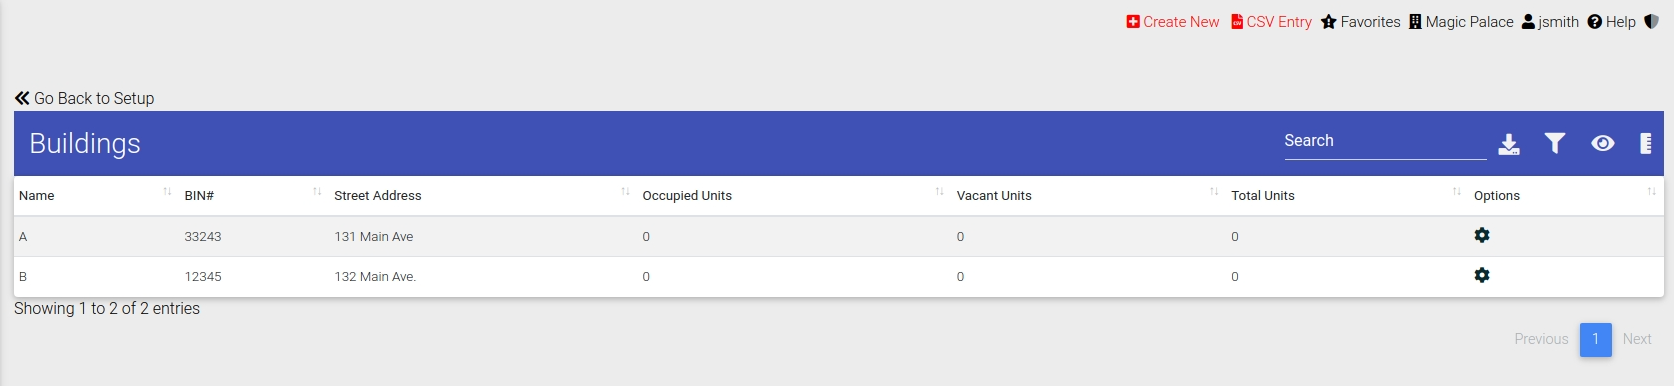Screen dimensions: 1674x386
Task: Click the Create New link
Action: point(1172,22)
